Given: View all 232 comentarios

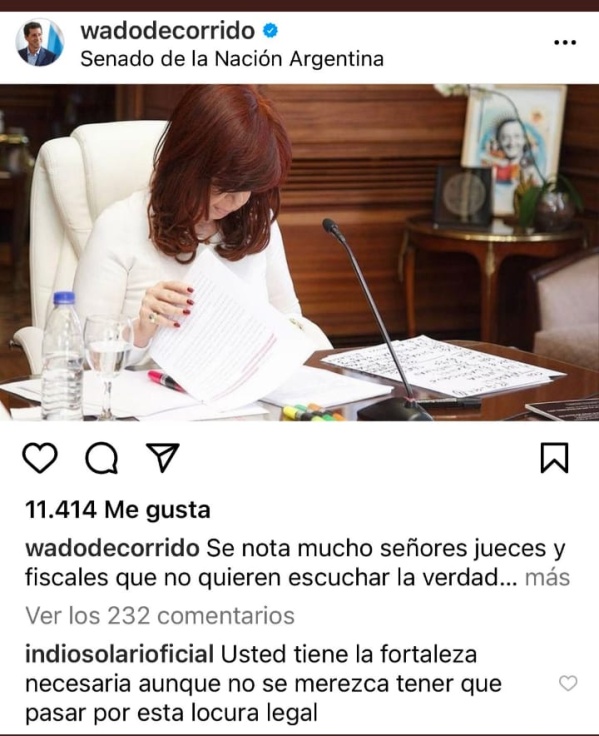Looking at the screenshot, I should 160,615.
